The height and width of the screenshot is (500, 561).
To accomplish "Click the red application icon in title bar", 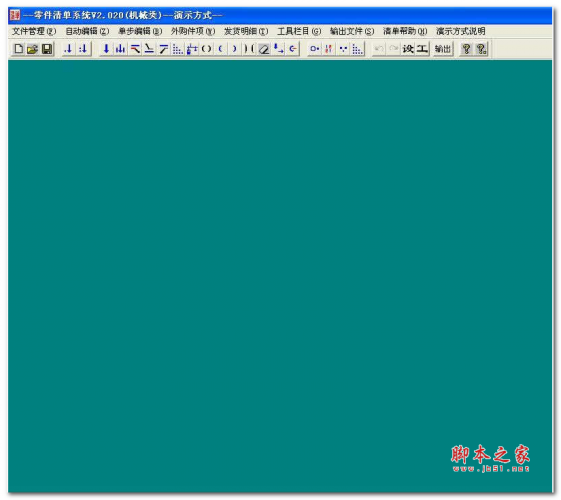I will click(15, 15).
